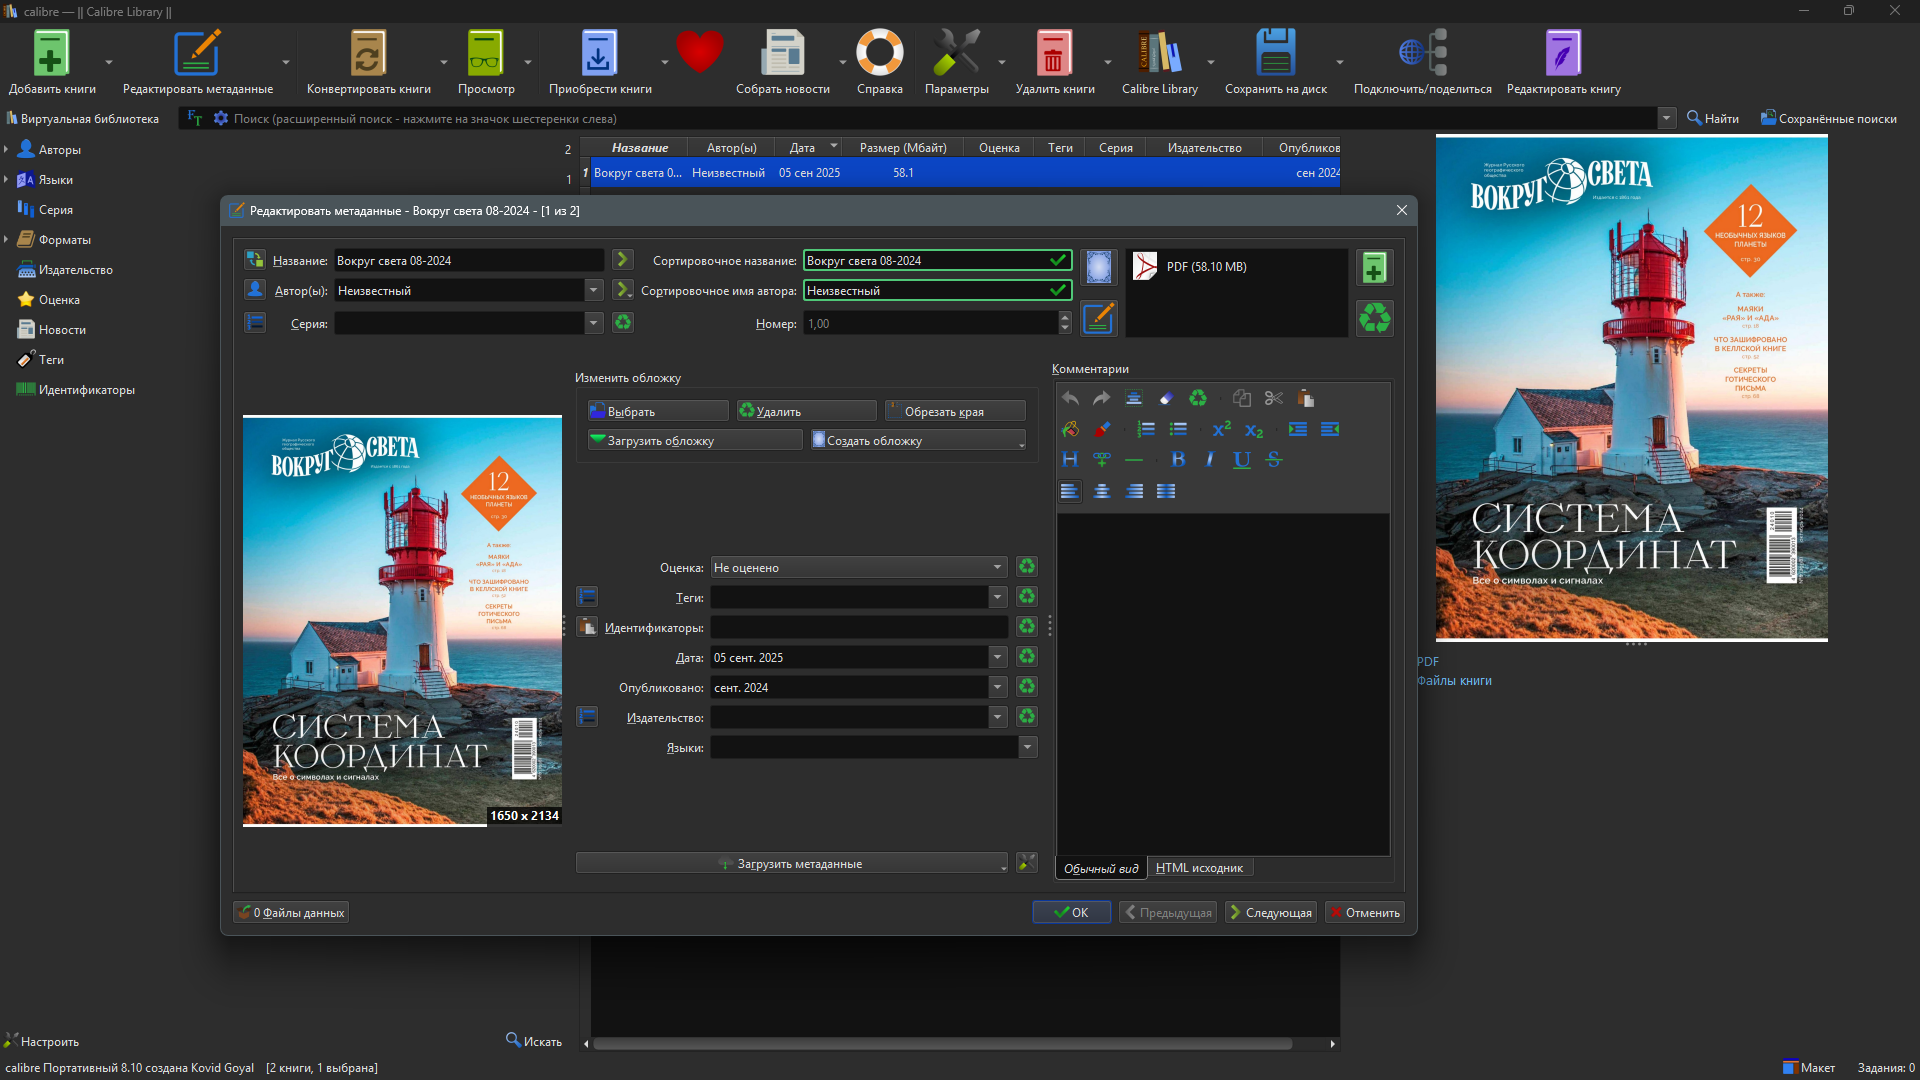Click the heading style H icon
Screen dimensions: 1920x1080
click(1070, 460)
